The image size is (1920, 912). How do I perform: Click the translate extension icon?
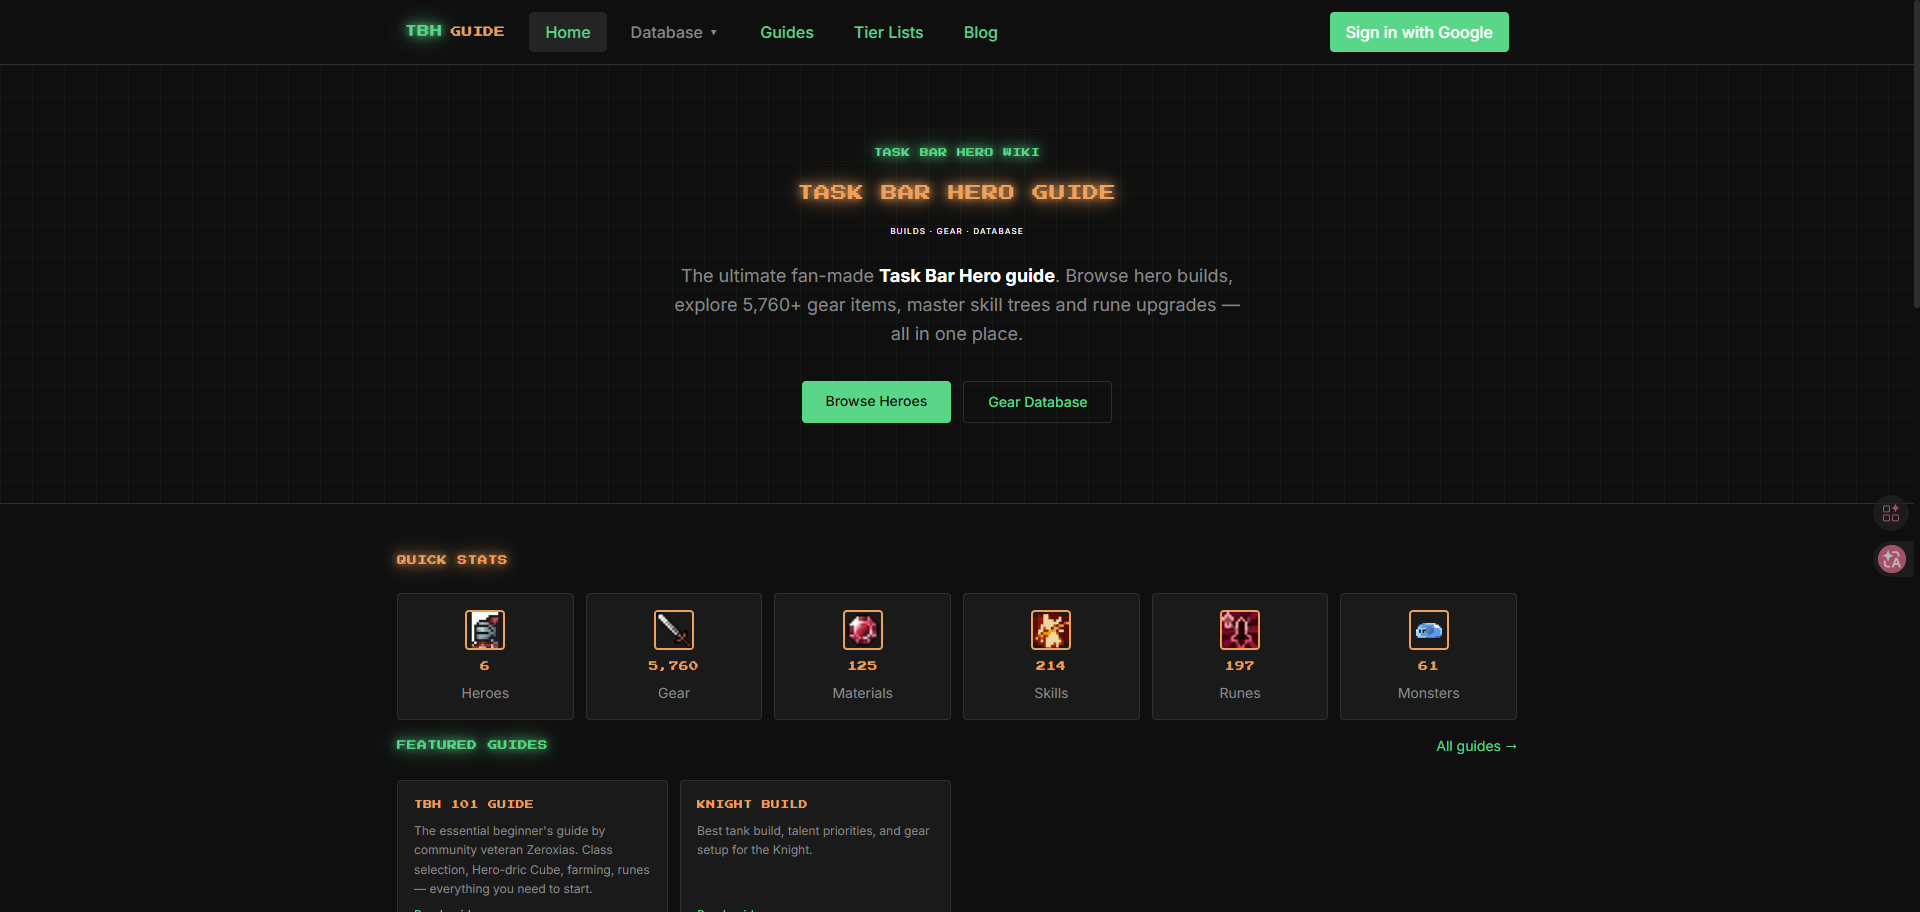[x=1891, y=559]
